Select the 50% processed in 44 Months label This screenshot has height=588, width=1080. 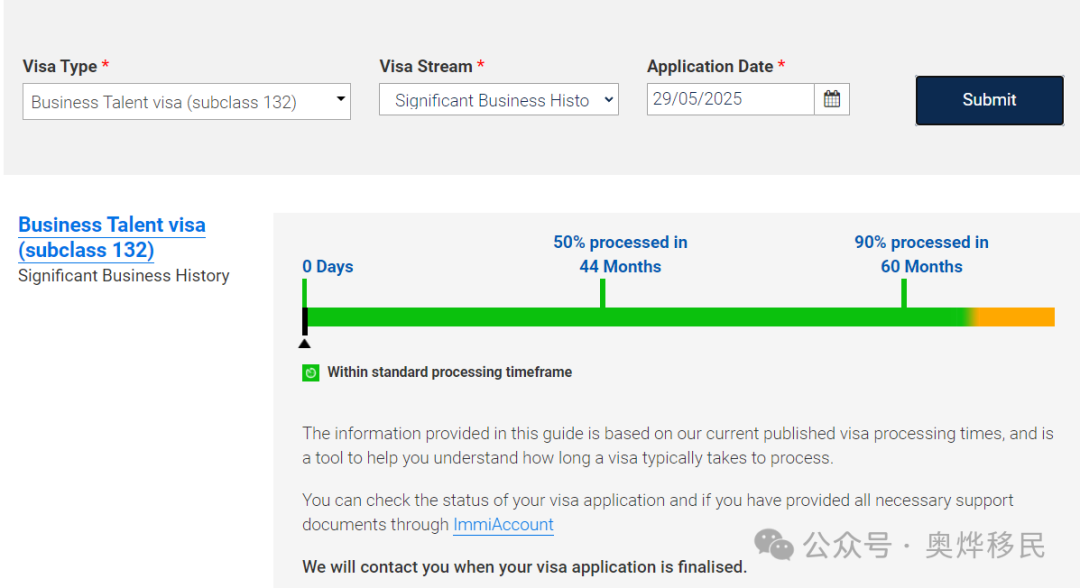point(620,254)
